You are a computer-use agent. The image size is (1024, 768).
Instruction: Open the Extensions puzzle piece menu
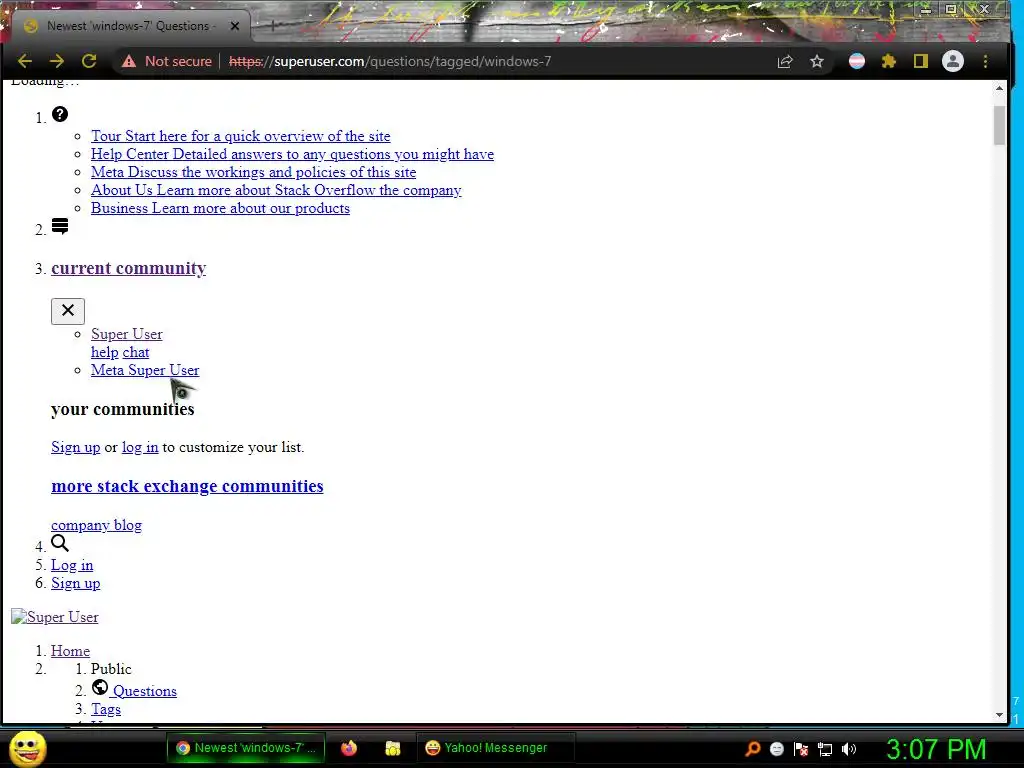889,61
